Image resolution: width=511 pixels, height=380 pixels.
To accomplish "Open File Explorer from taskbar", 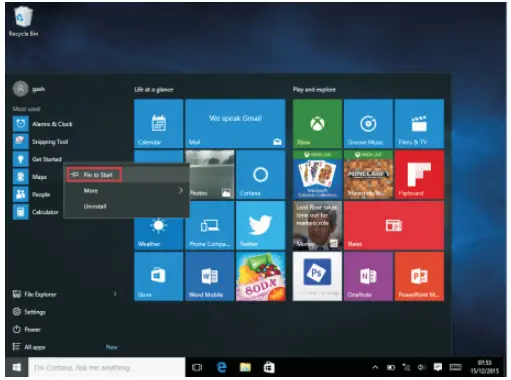I will (245, 367).
